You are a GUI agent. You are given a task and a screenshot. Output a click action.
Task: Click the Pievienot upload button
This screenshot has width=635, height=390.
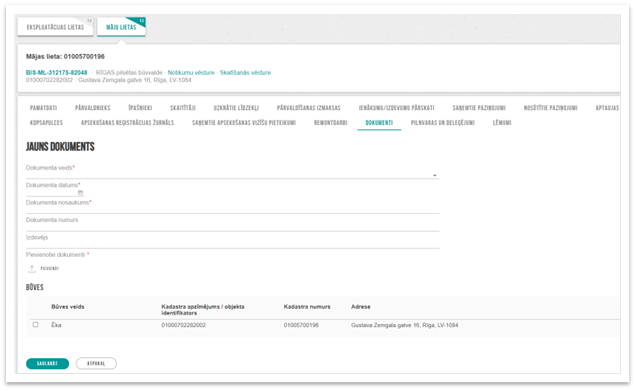point(44,269)
